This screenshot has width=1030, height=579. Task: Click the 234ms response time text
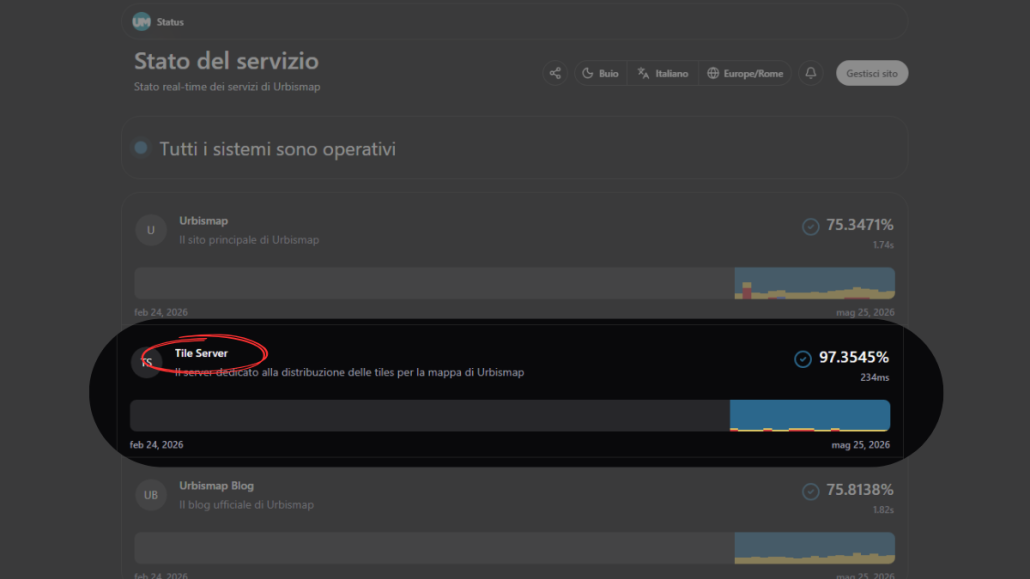[x=875, y=377]
